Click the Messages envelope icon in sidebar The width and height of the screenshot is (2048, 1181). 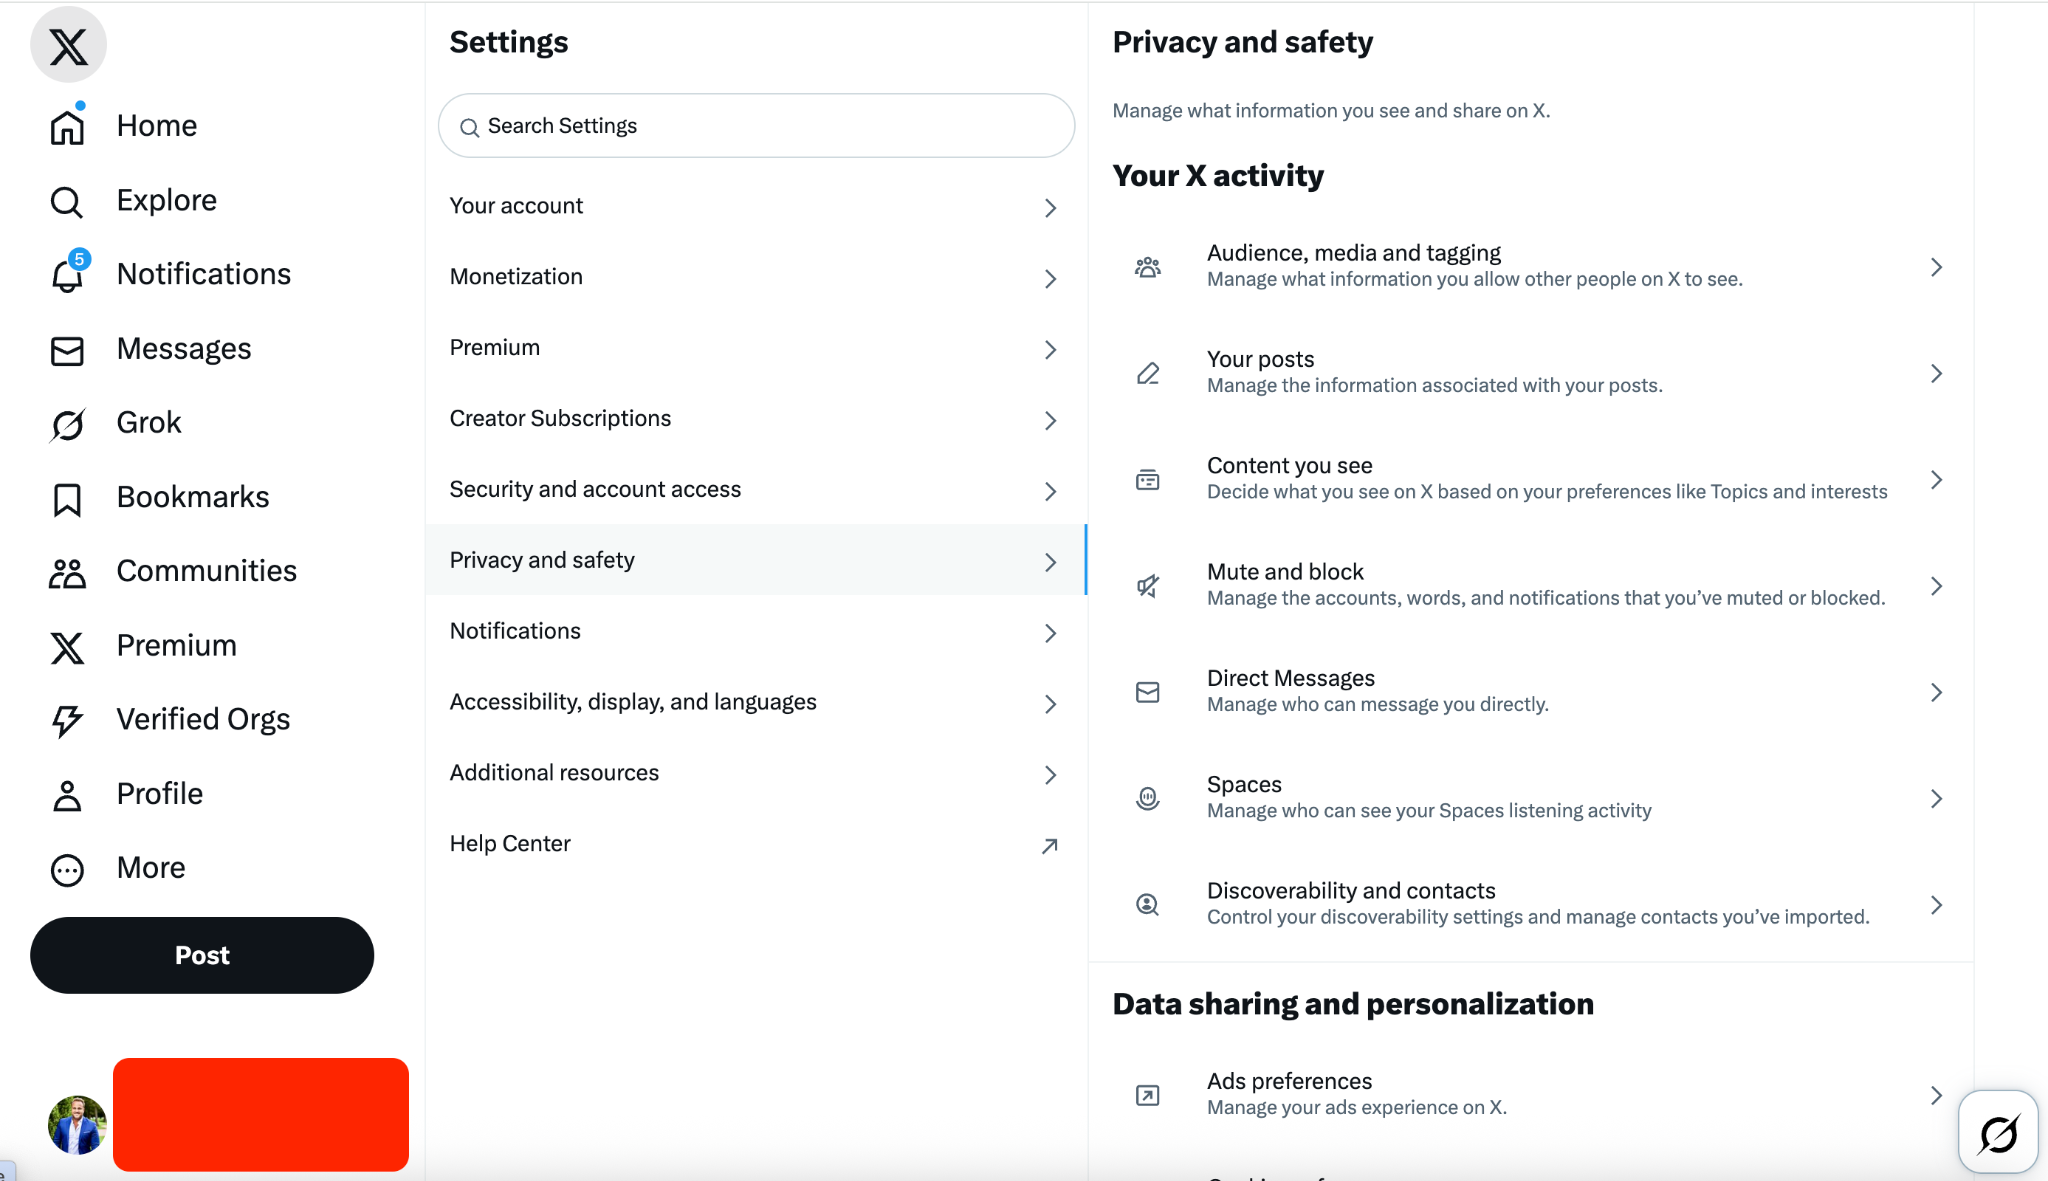point(67,350)
